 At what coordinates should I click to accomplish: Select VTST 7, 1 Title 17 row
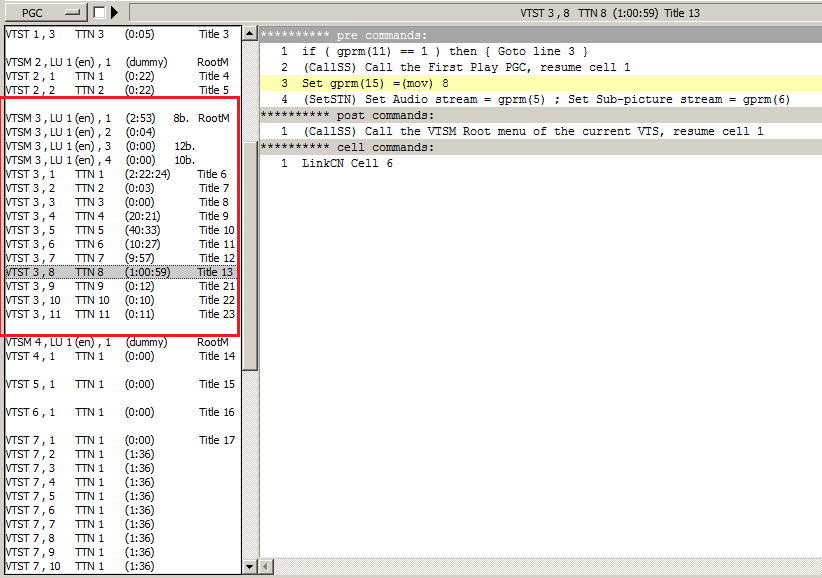click(x=122, y=441)
